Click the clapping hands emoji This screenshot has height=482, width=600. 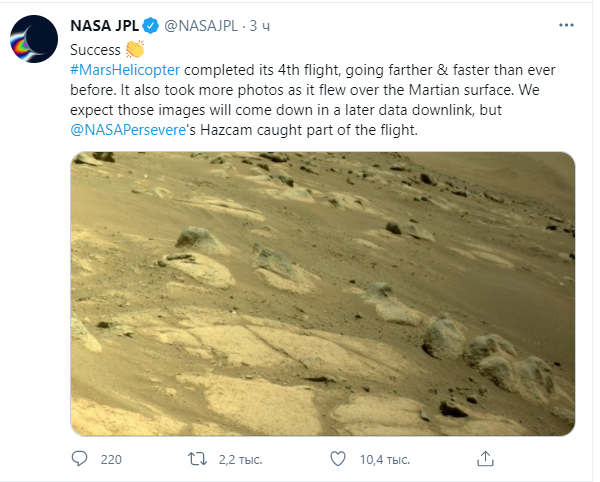tap(135, 48)
